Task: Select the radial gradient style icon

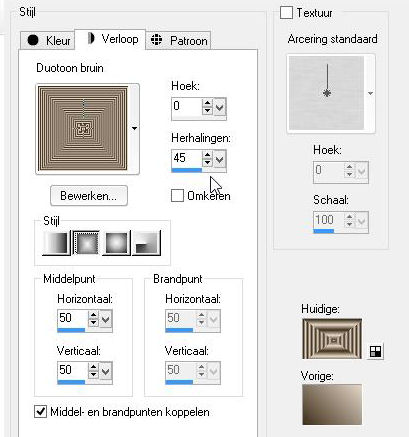Action: pos(146,243)
